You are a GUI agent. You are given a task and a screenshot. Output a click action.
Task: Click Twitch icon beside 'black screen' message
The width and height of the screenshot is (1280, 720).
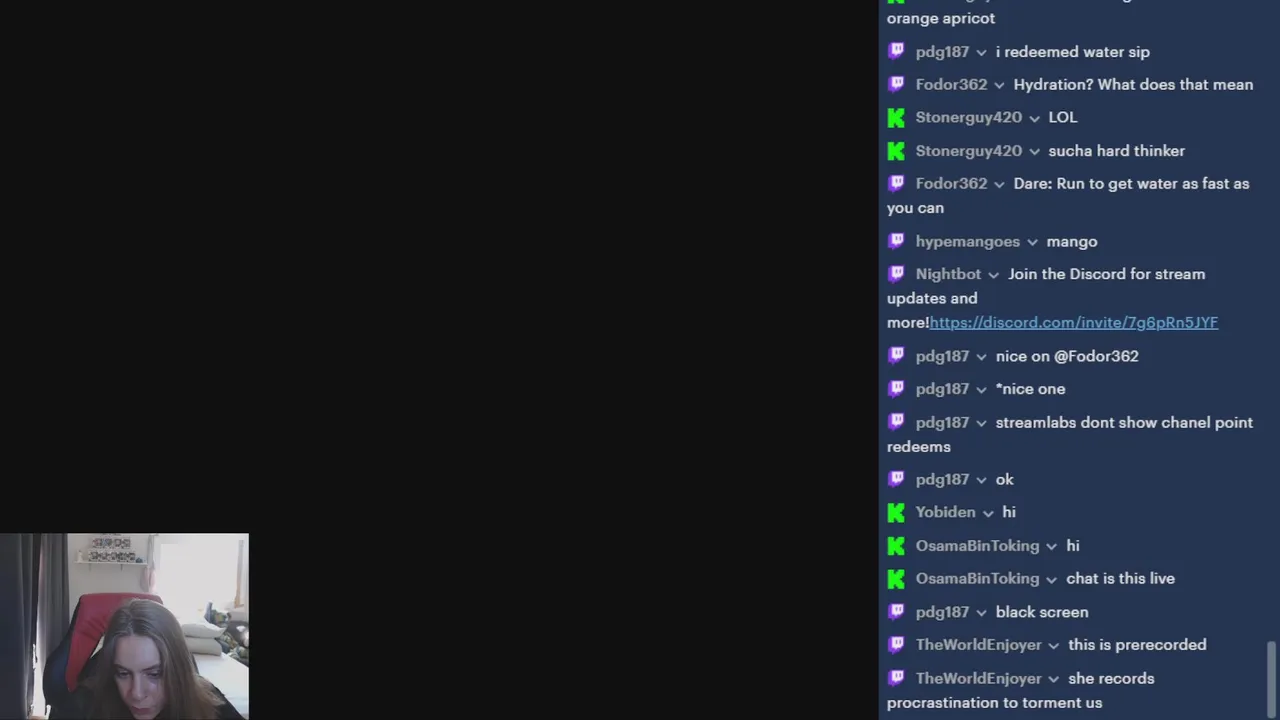(896, 612)
